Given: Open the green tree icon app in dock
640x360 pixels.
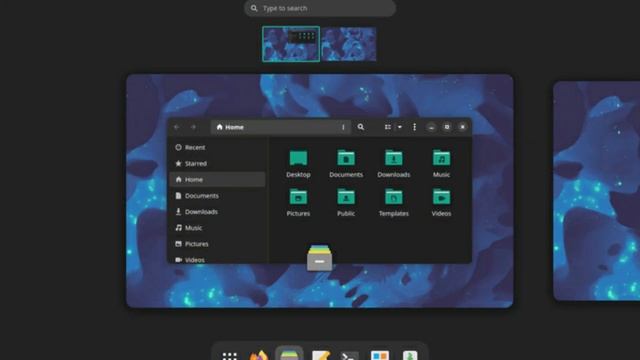Looking at the screenshot, I should point(410,355).
